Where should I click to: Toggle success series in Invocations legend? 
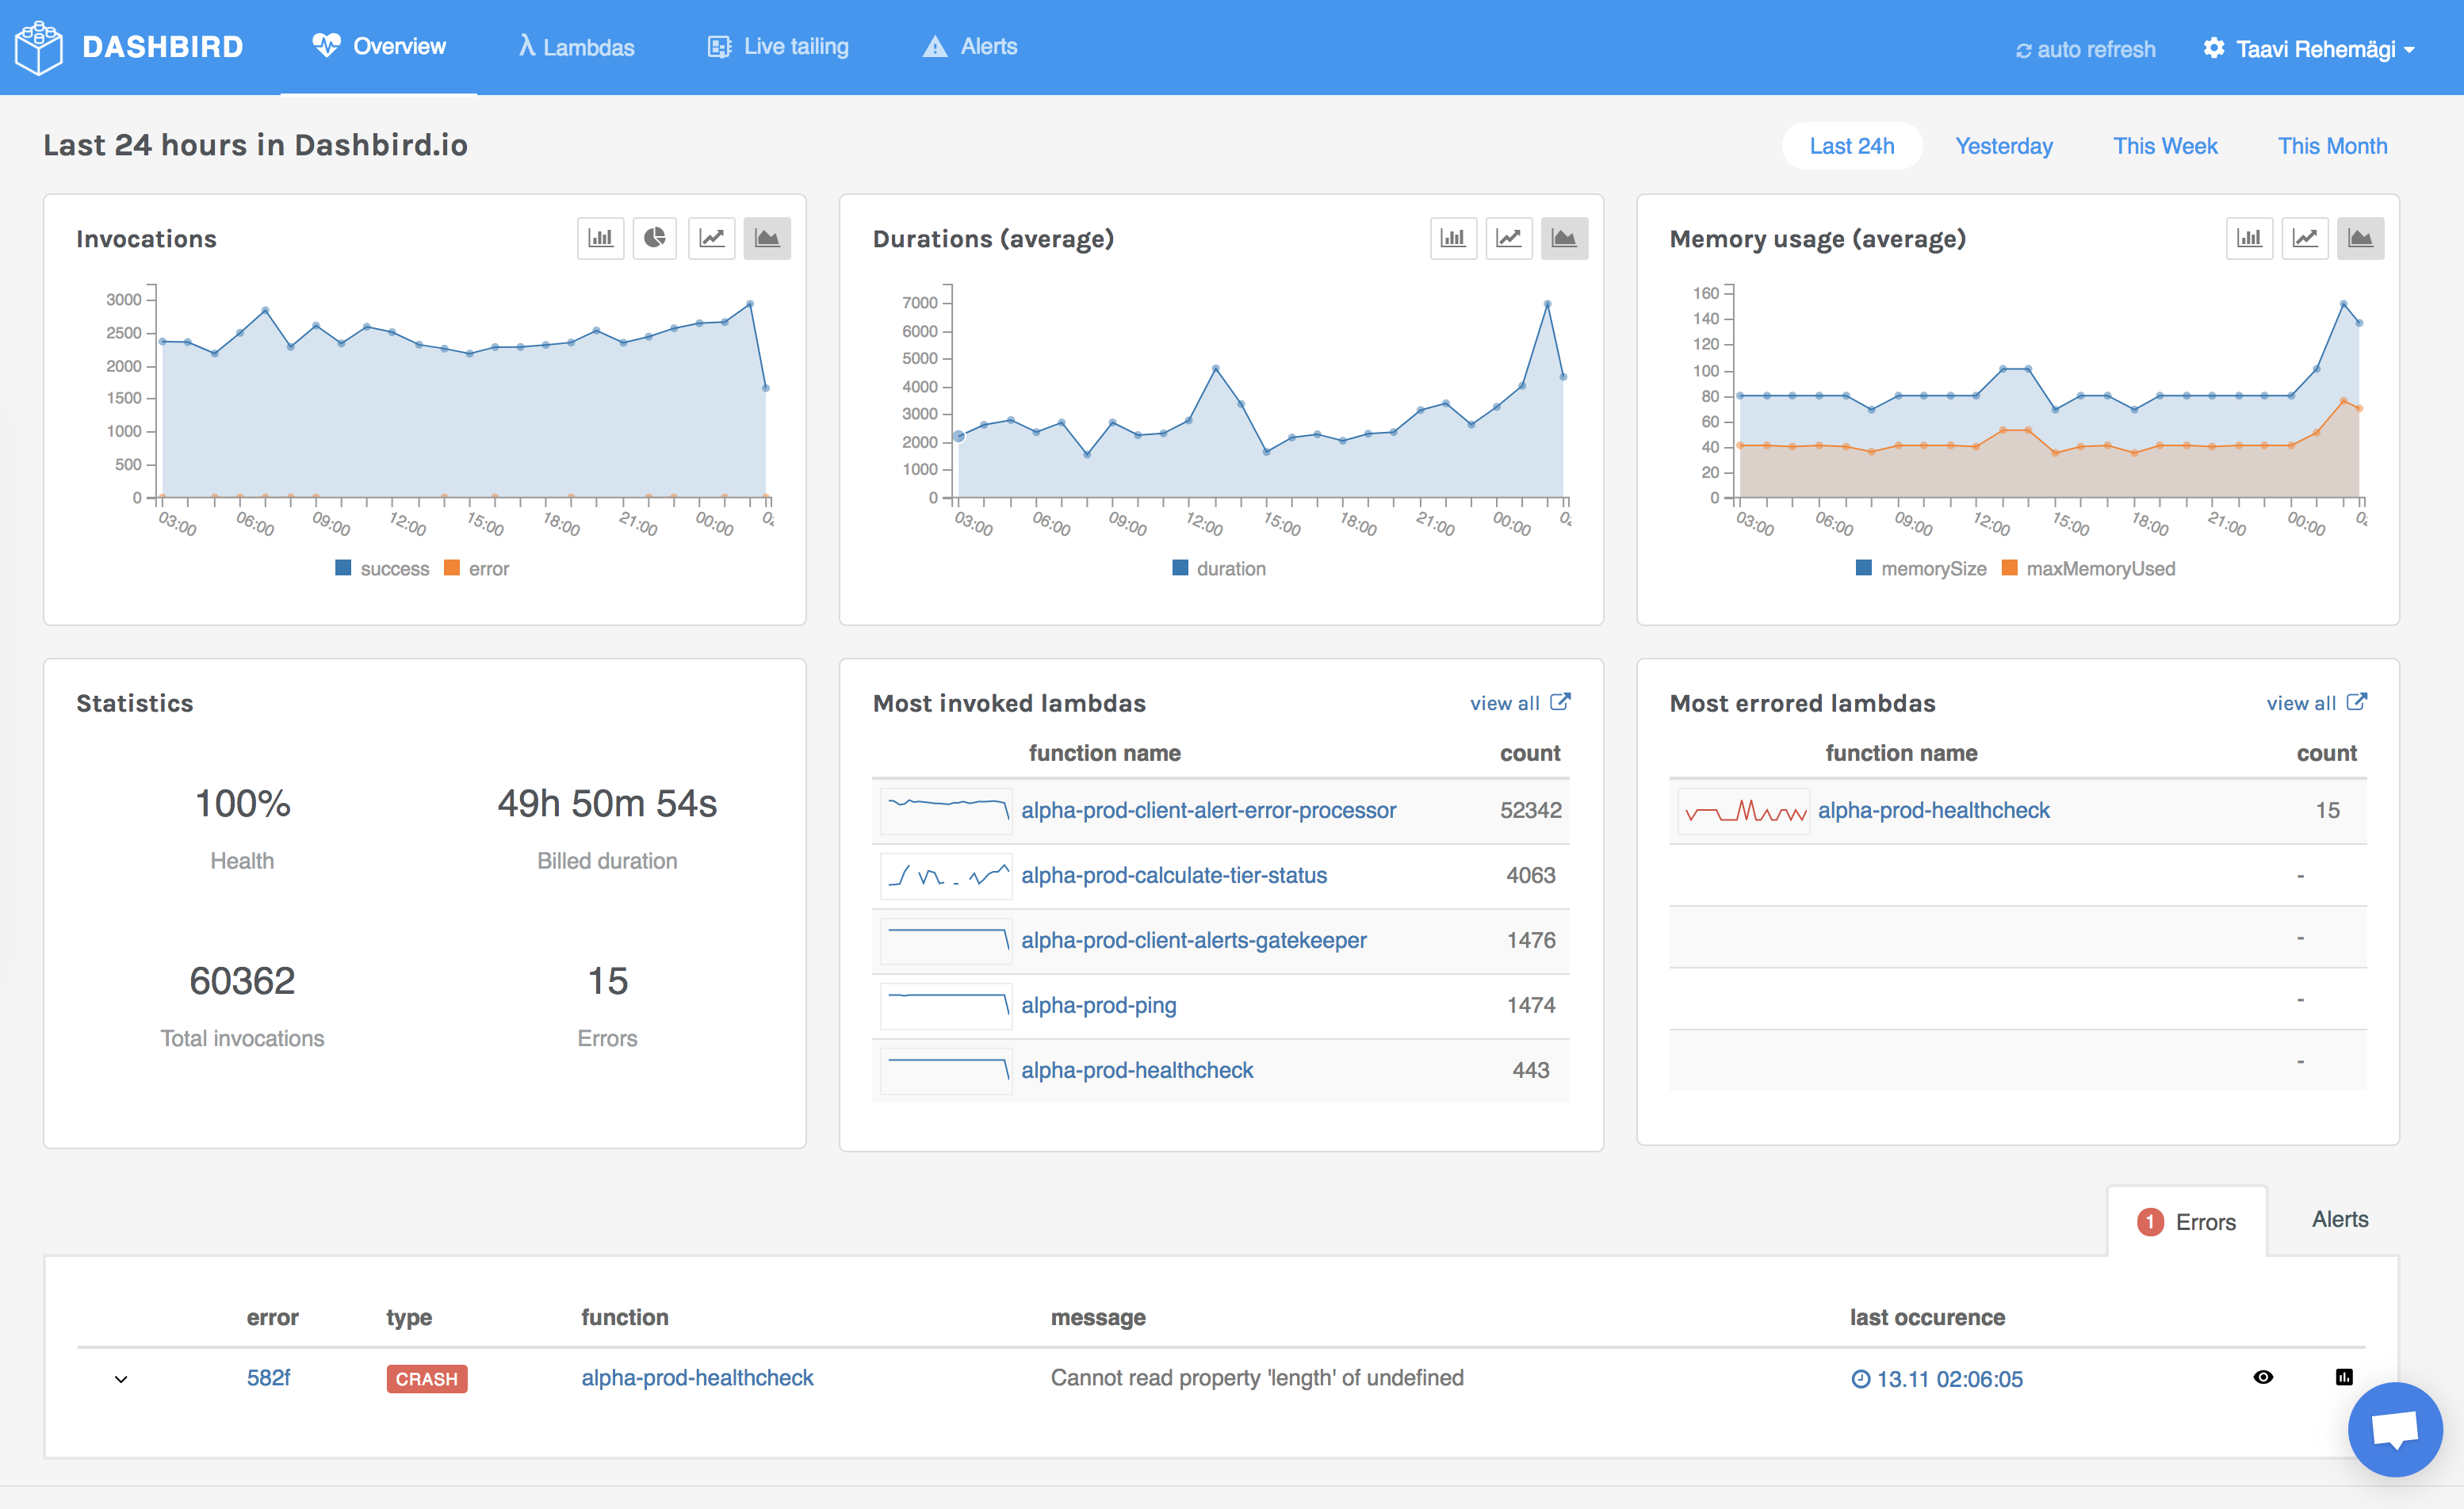[x=382, y=569]
